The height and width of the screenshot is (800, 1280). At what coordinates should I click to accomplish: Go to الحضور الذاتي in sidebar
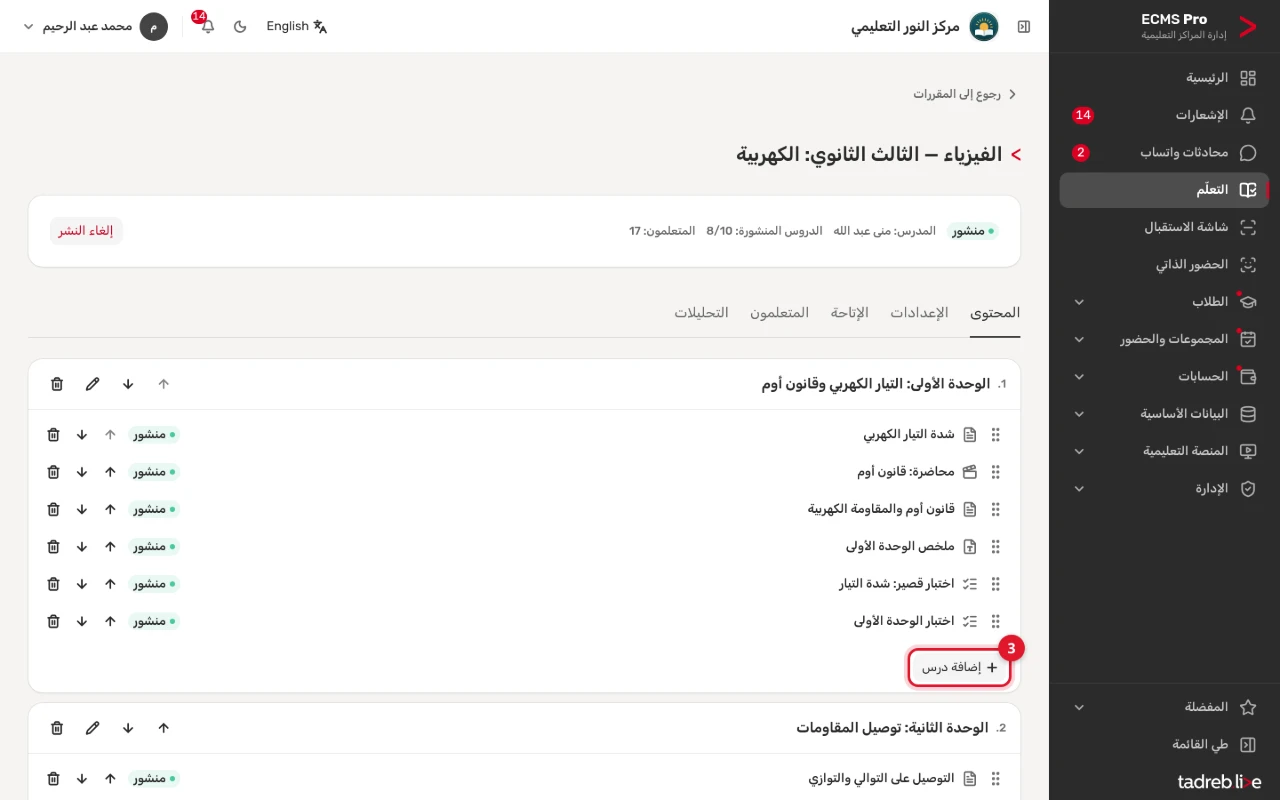pos(1164,265)
